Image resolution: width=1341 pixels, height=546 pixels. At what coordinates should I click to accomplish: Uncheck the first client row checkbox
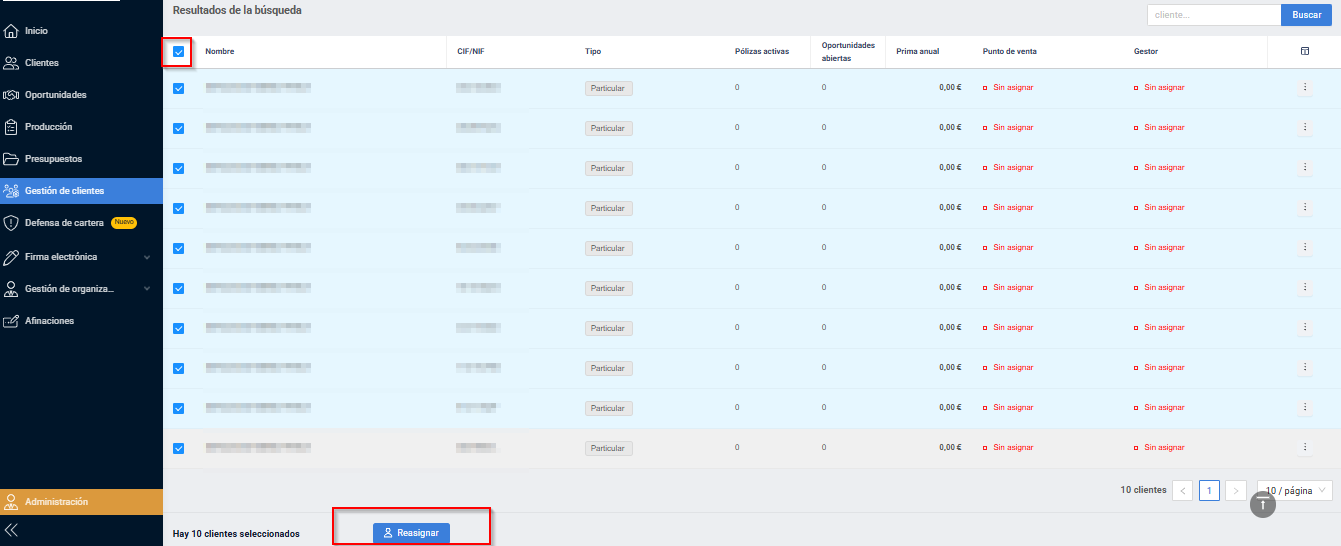coord(179,88)
